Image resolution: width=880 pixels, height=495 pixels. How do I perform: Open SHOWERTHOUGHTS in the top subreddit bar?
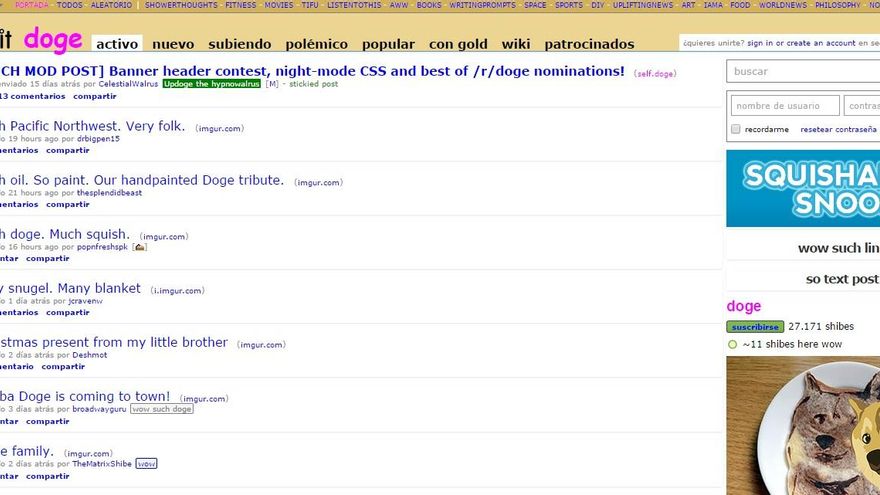(181, 5)
